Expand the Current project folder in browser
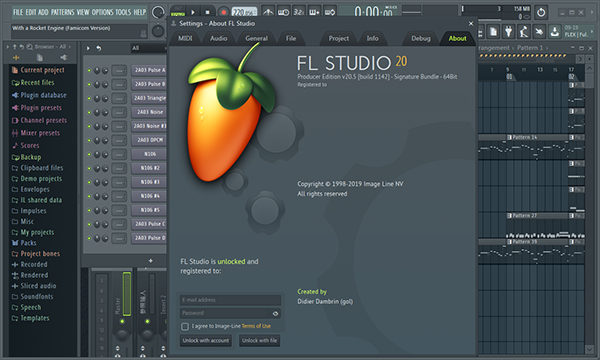This screenshot has height=360, width=600. 38,70
